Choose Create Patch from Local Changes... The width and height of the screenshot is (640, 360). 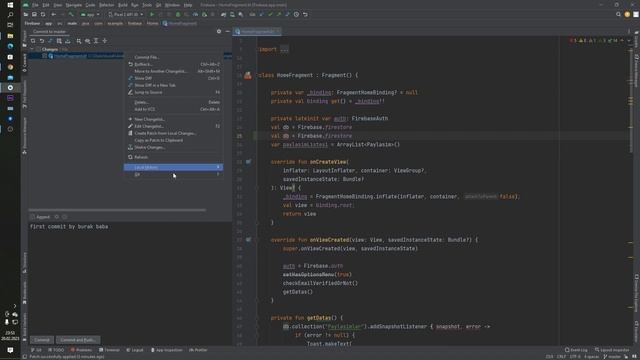pos(173,133)
